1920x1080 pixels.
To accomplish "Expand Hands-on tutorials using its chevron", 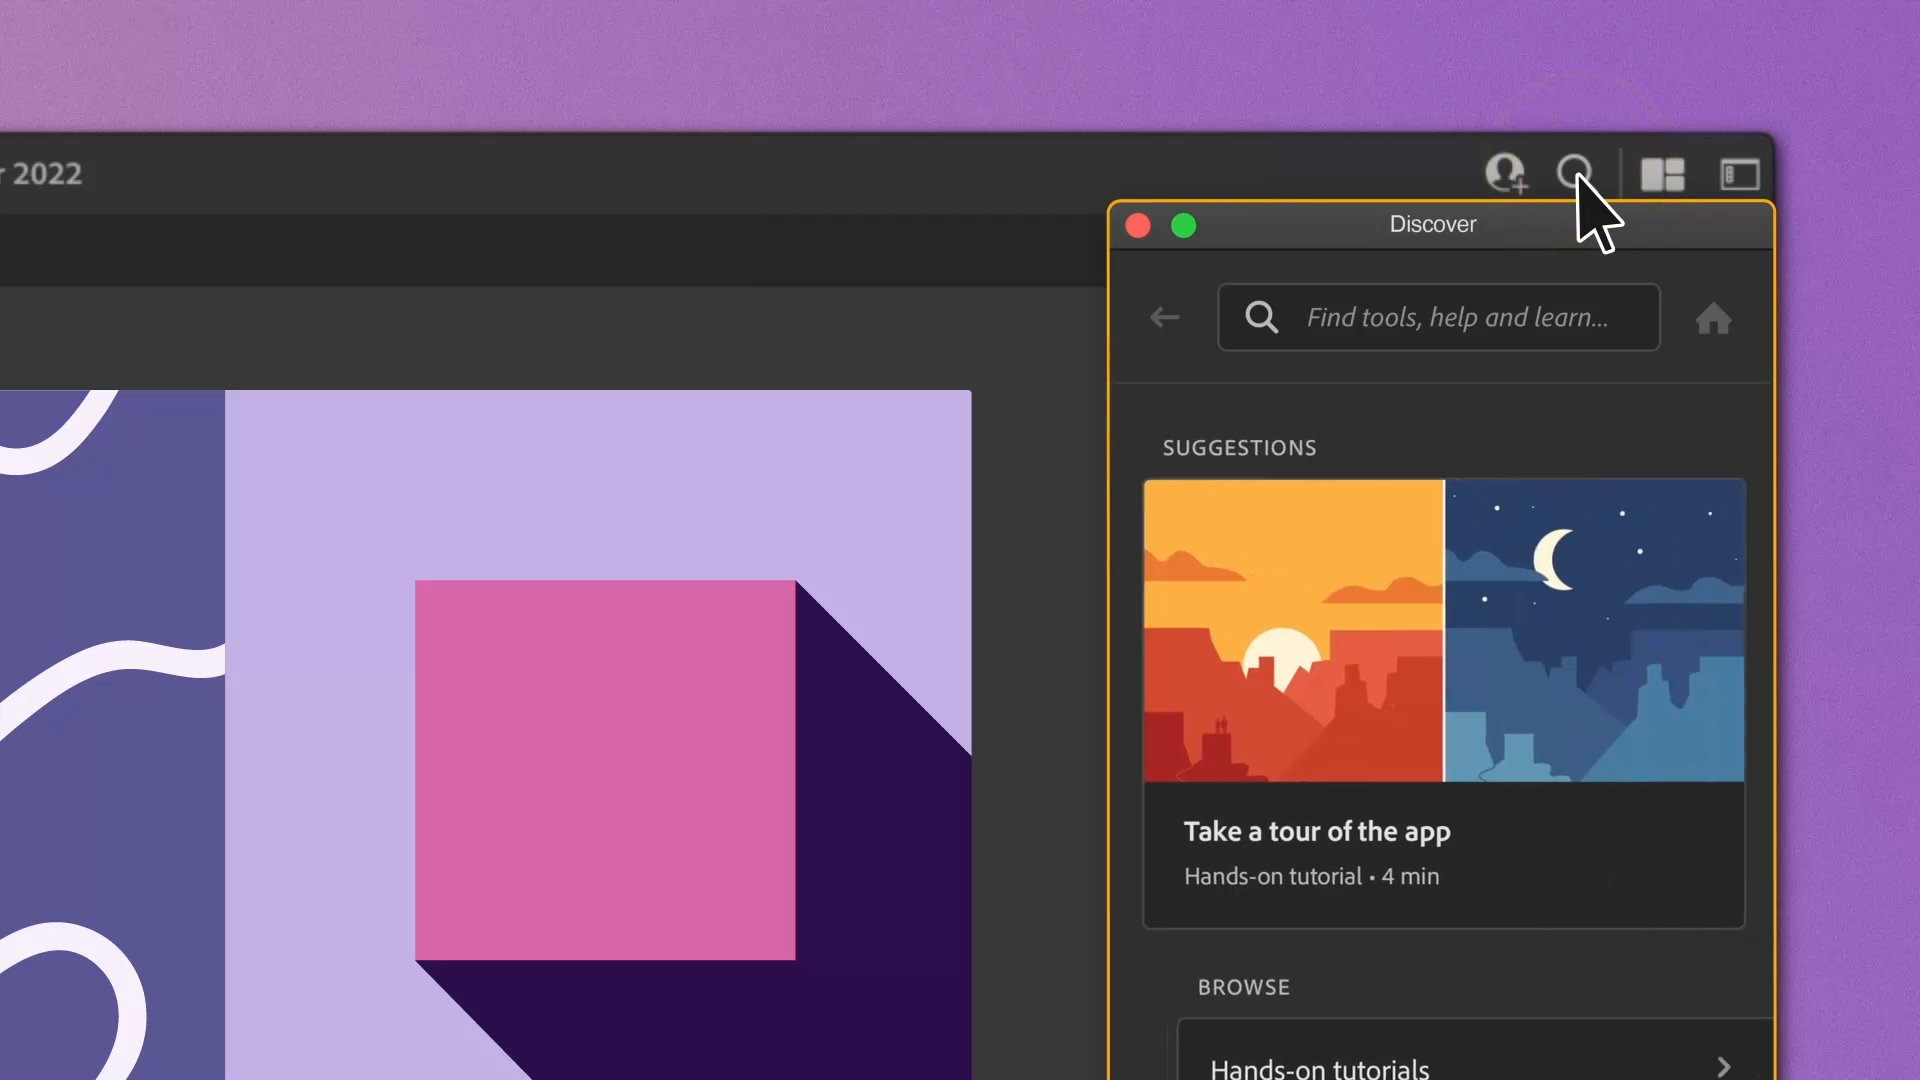I will (1723, 1066).
